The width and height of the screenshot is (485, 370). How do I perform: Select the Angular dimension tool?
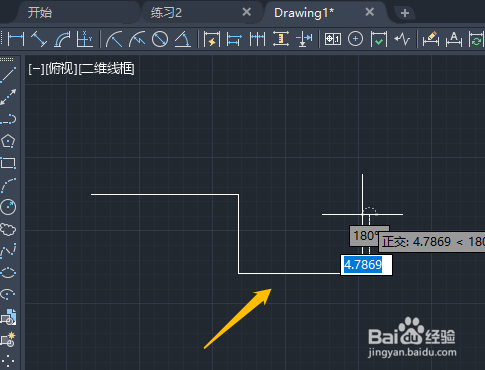(183, 39)
